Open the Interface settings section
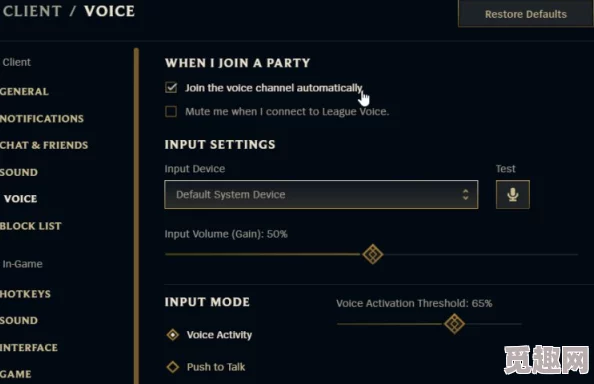Image resolution: width=594 pixels, height=384 pixels. 29,348
